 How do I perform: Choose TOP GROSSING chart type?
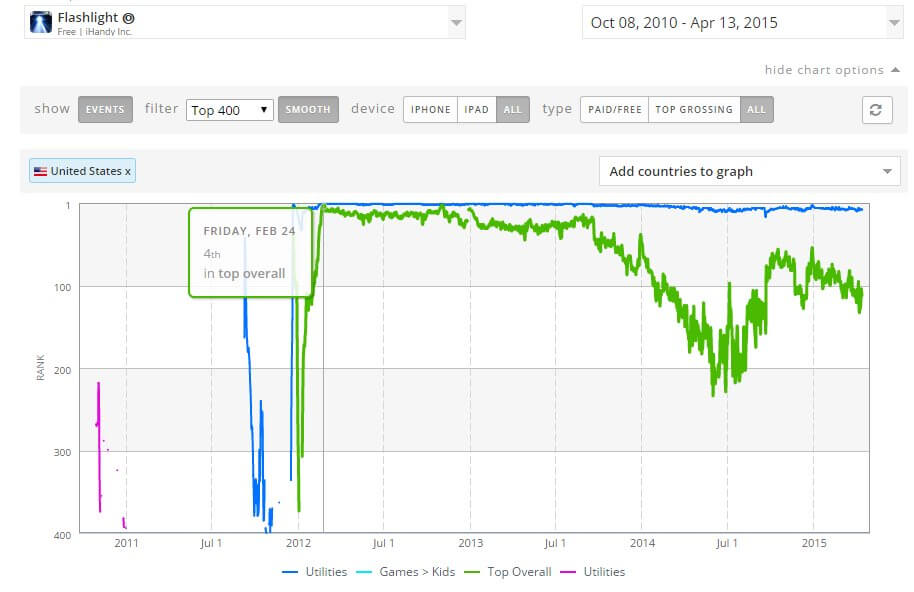(x=694, y=110)
